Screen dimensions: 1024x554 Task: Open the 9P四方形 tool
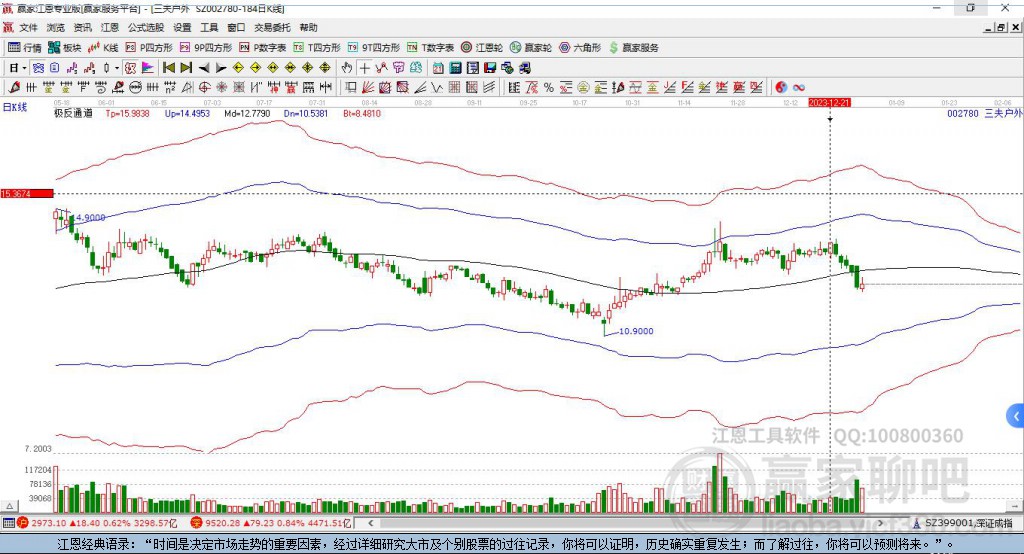[206, 48]
